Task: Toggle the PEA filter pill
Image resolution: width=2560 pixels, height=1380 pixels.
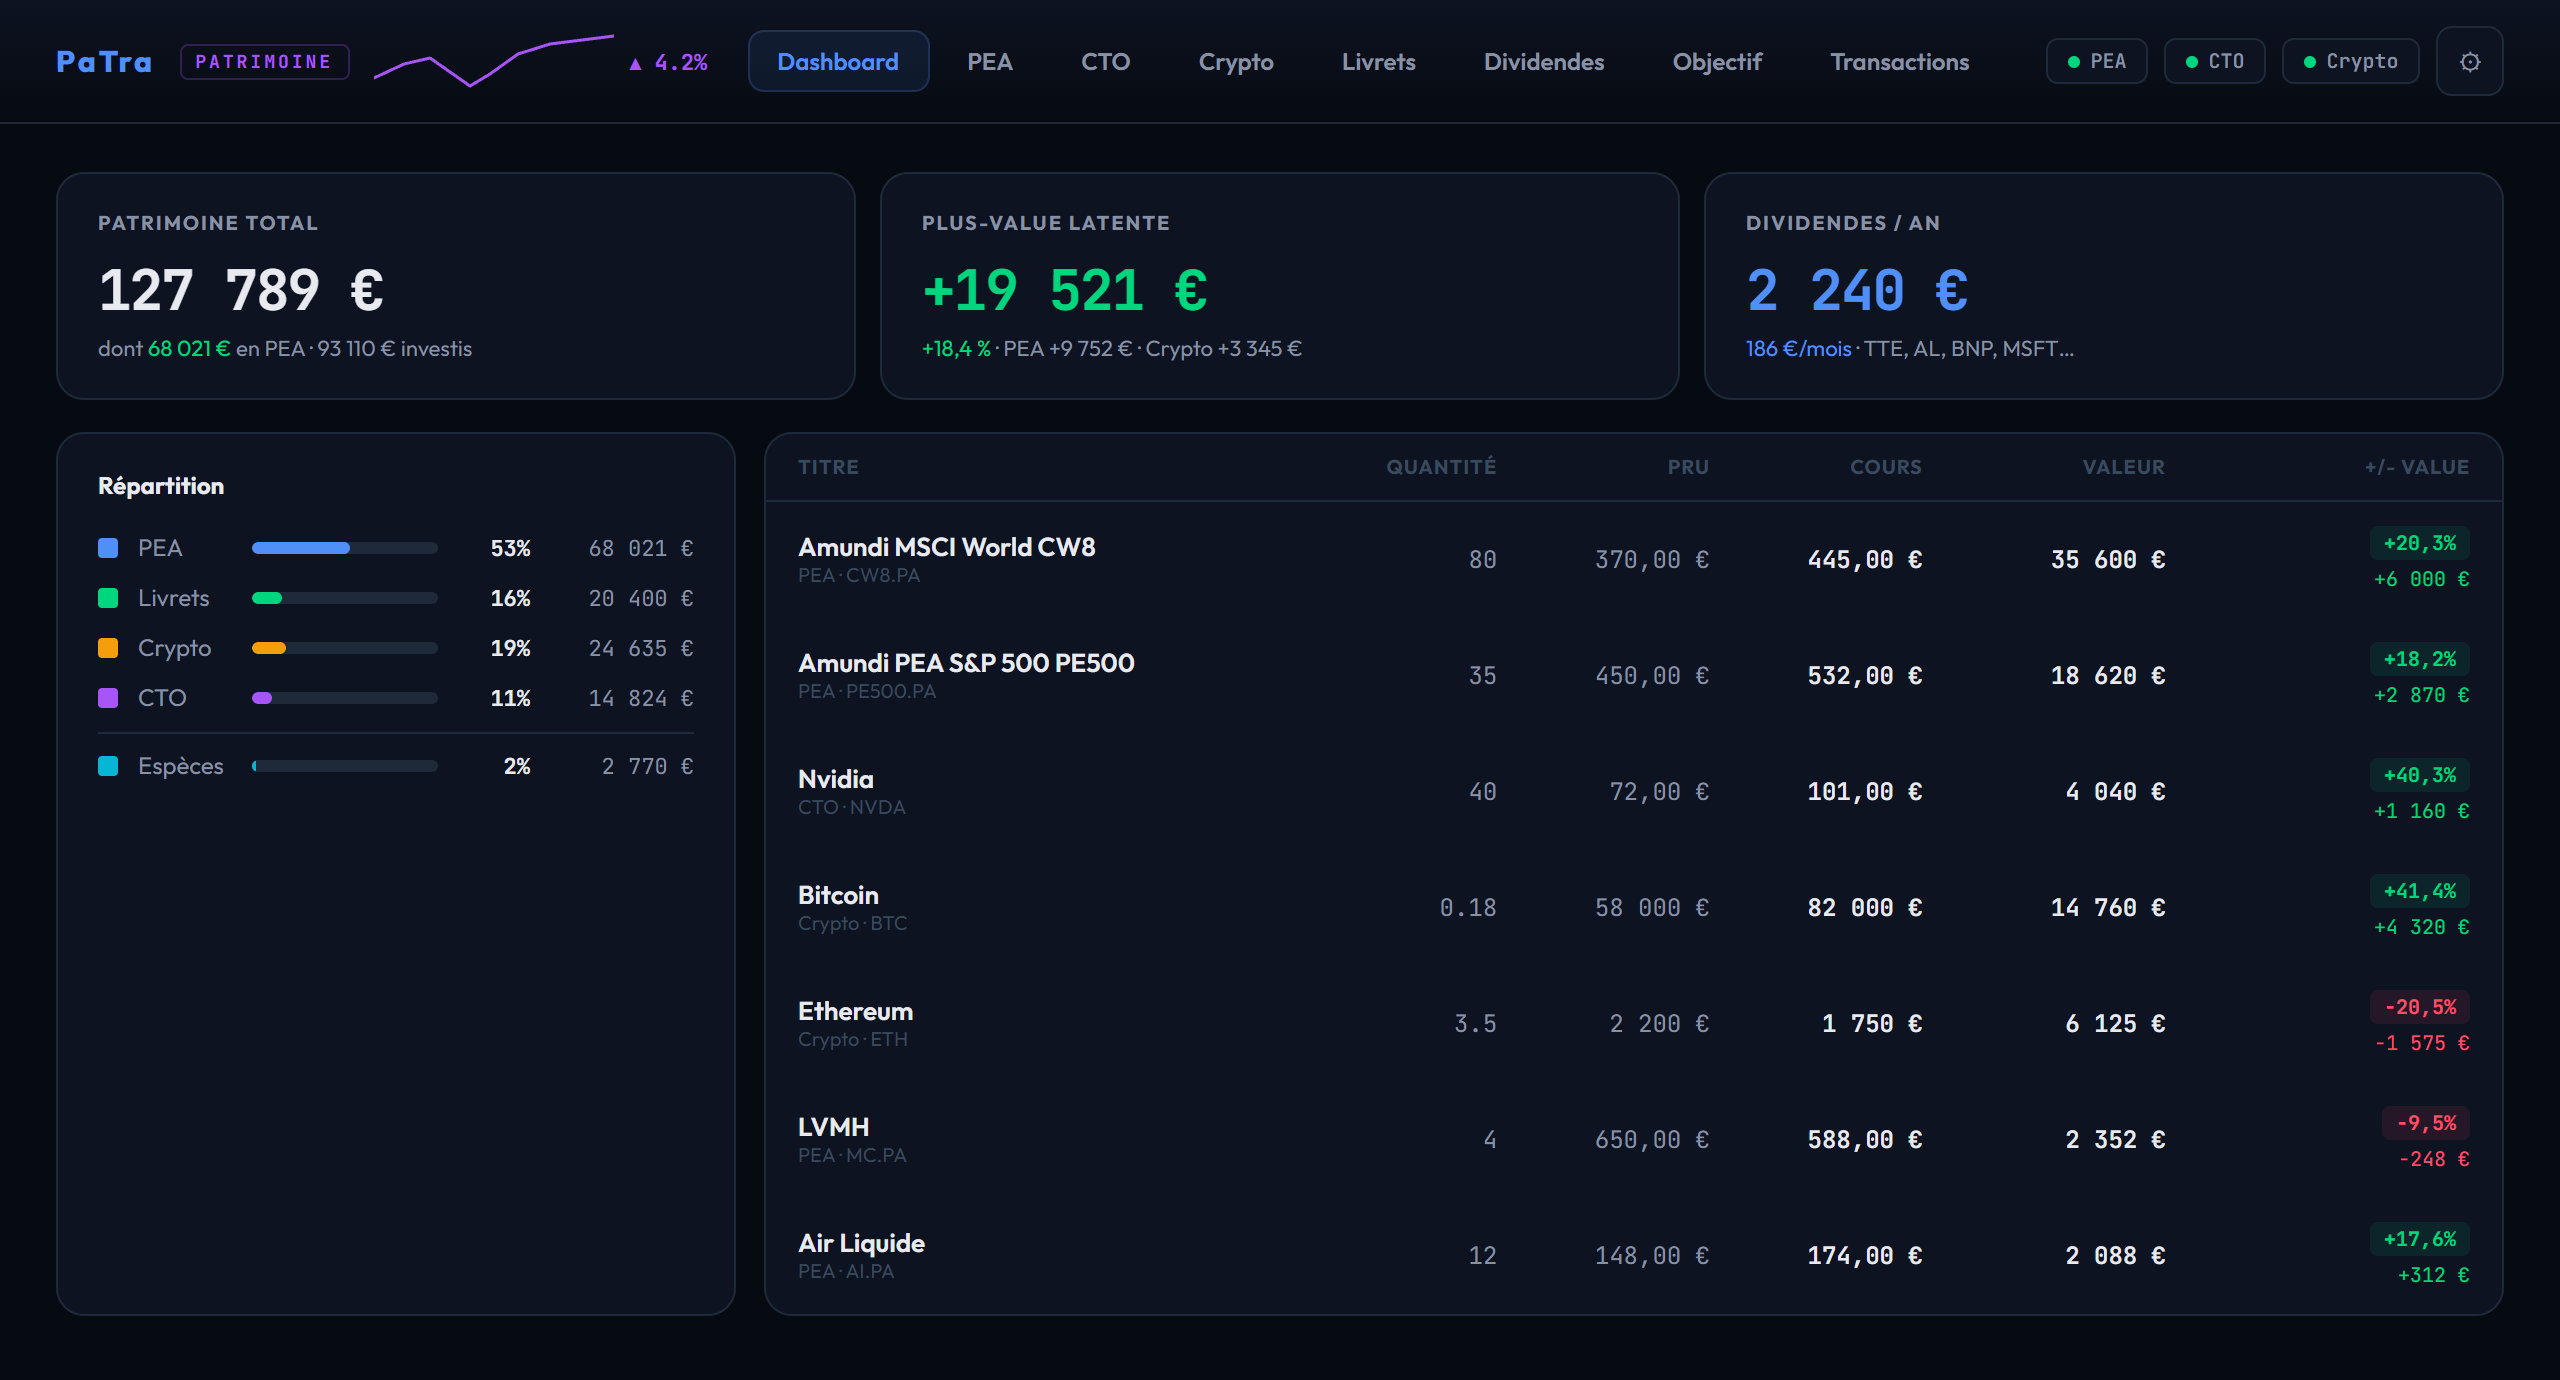Action: pyautogui.click(x=2096, y=60)
